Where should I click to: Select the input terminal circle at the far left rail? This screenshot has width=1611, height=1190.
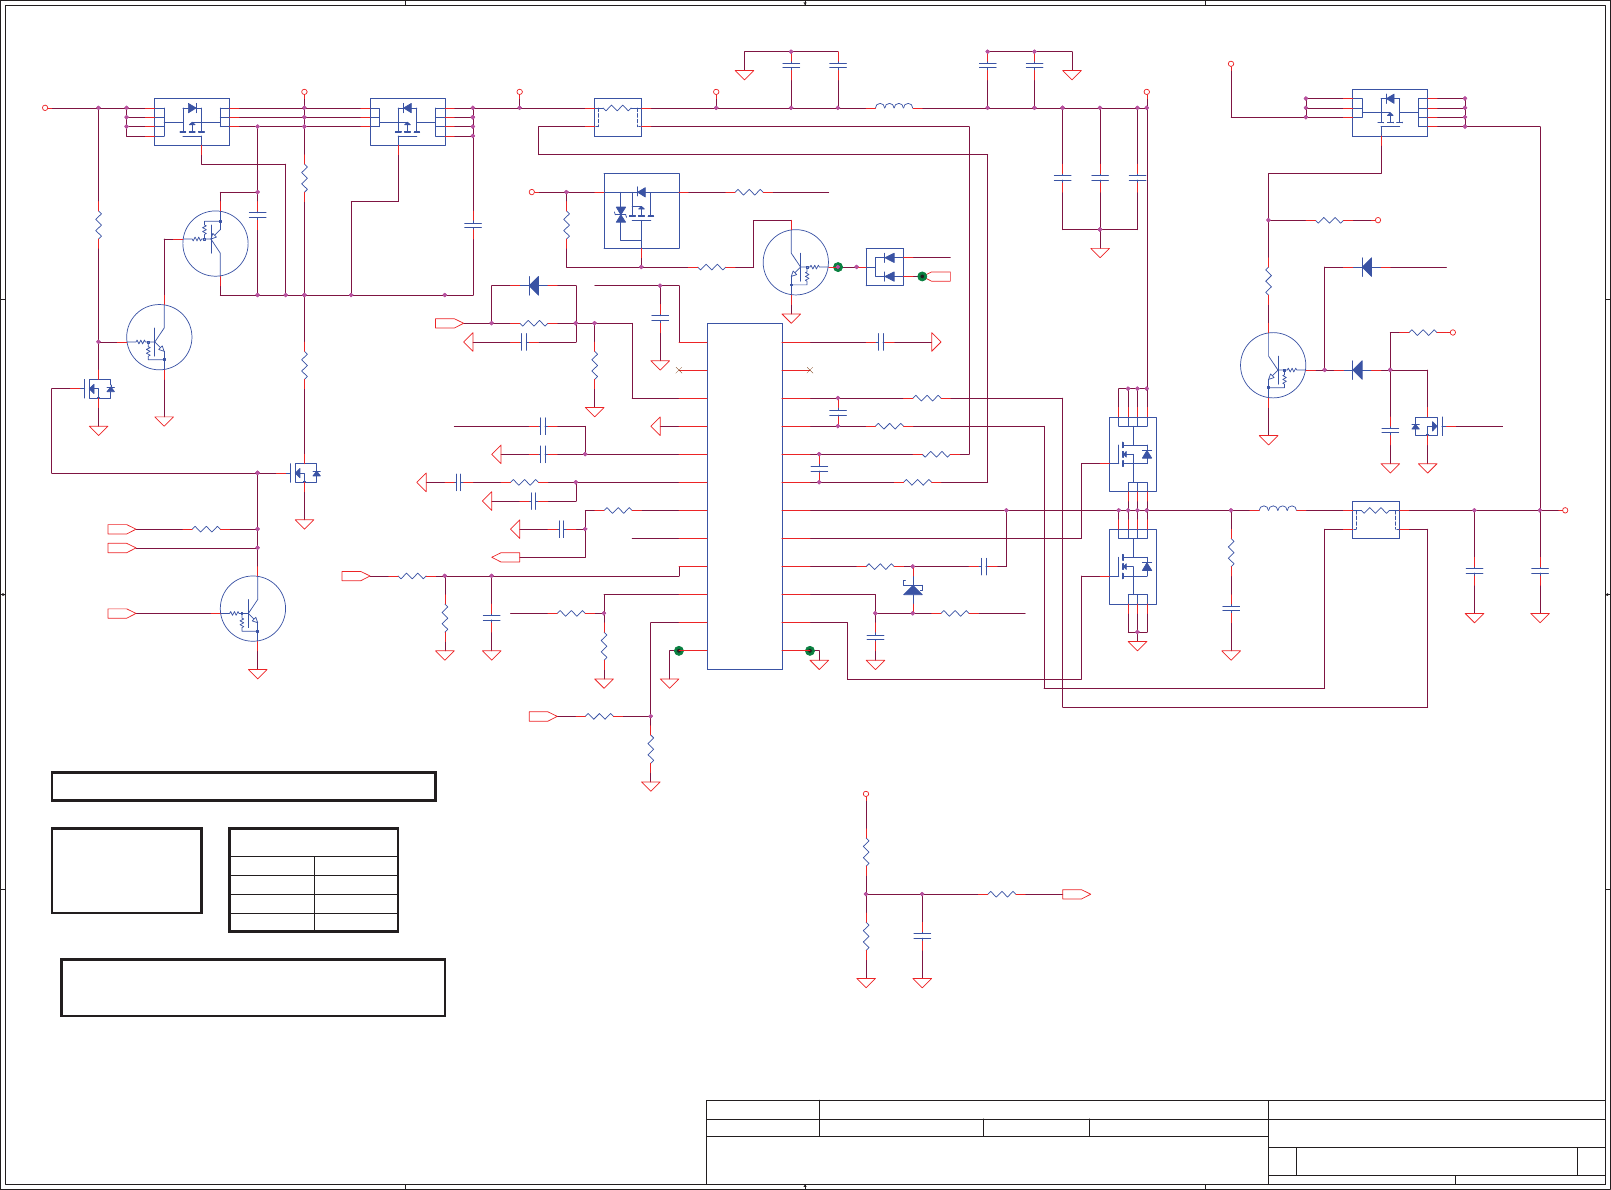(x=45, y=108)
